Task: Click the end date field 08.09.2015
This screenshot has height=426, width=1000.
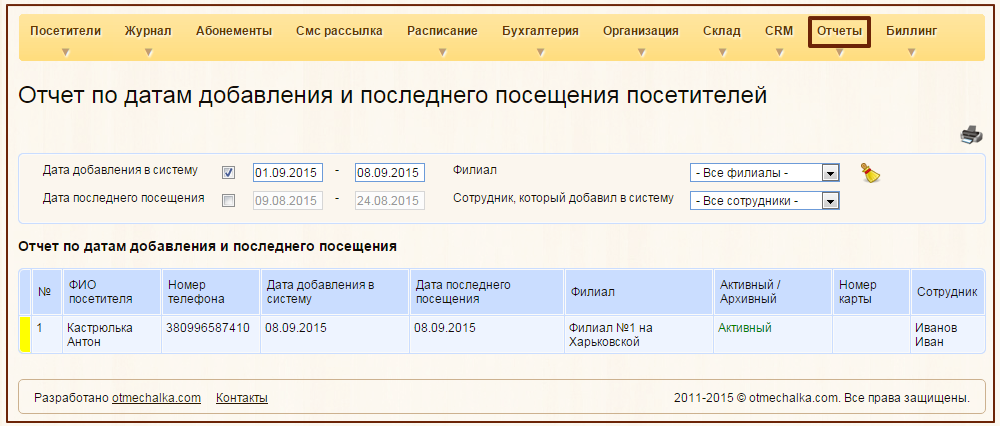Action: click(x=390, y=173)
